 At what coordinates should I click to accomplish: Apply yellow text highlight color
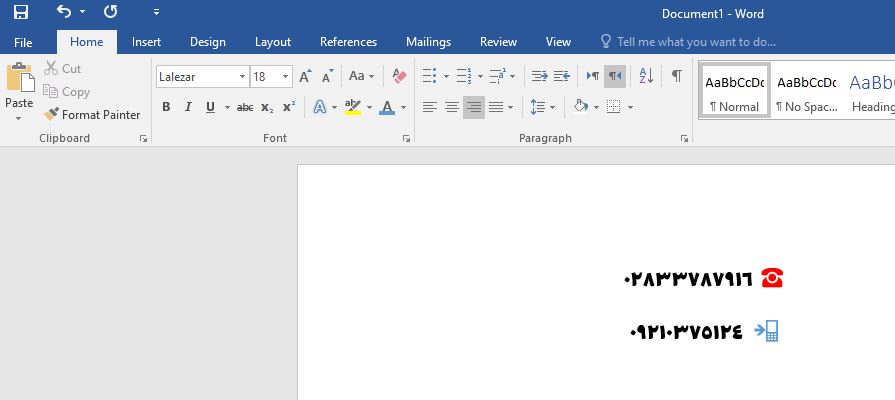353,107
